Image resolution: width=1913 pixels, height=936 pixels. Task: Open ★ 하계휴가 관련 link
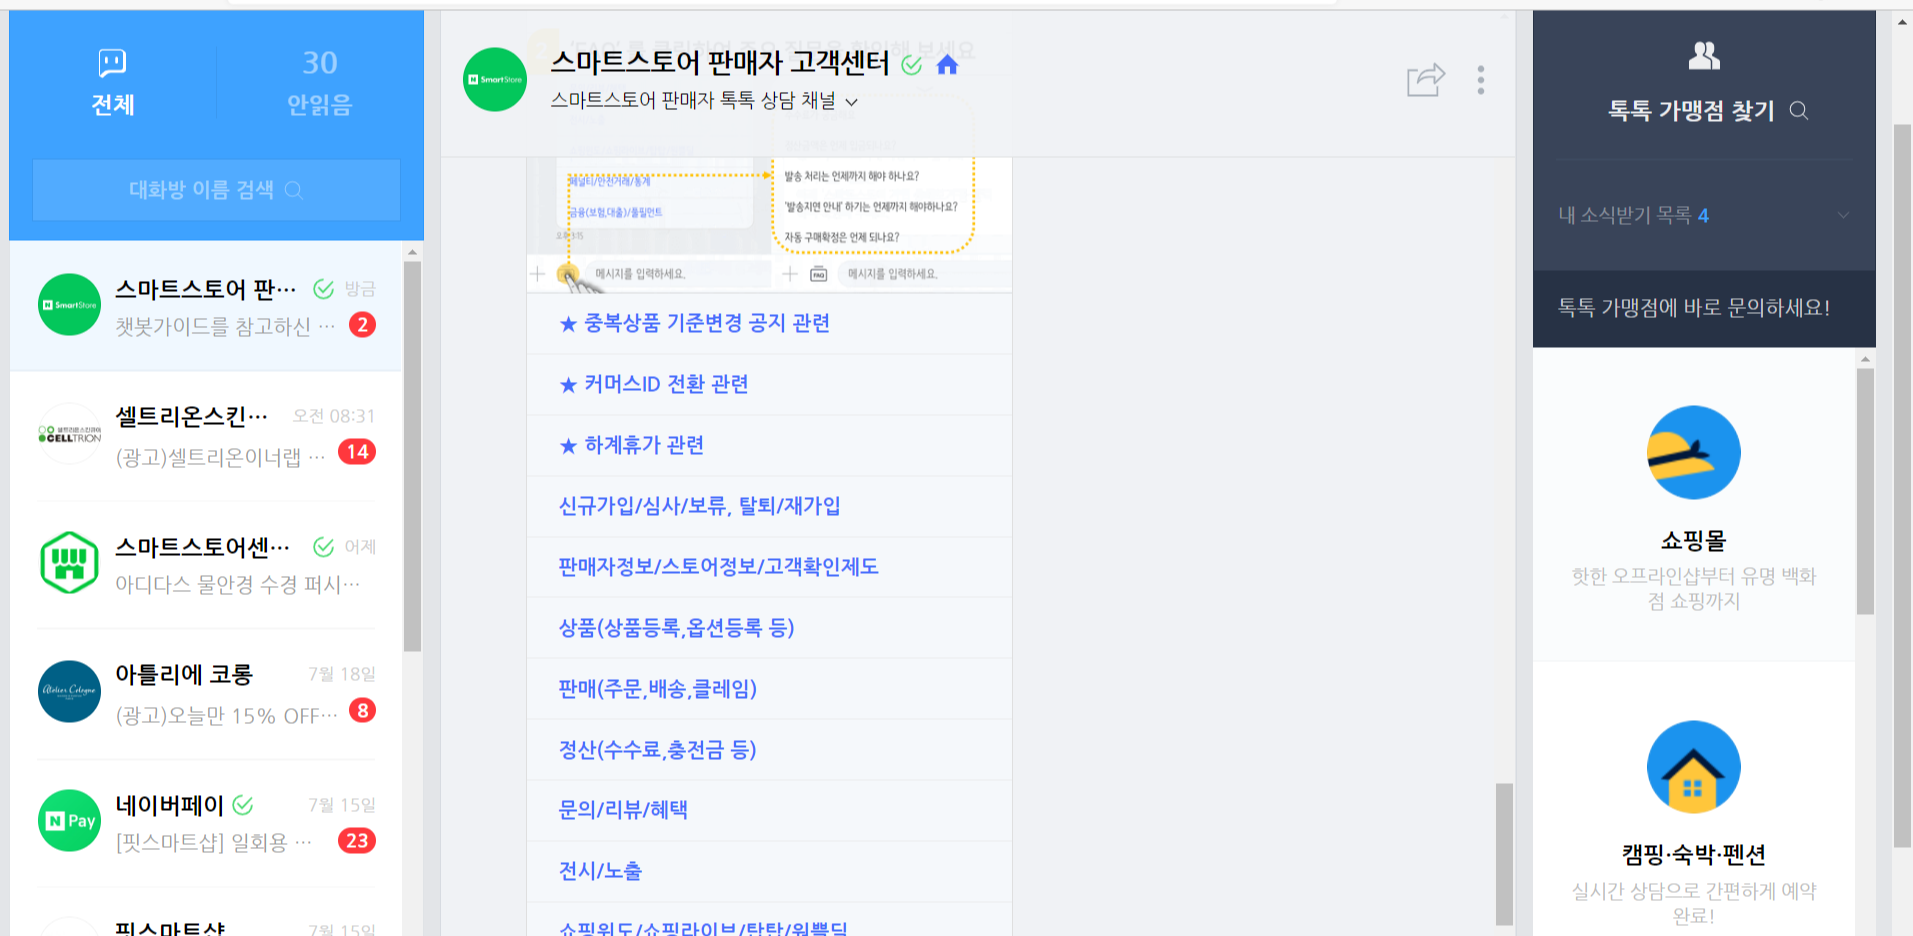click(631, 445)
